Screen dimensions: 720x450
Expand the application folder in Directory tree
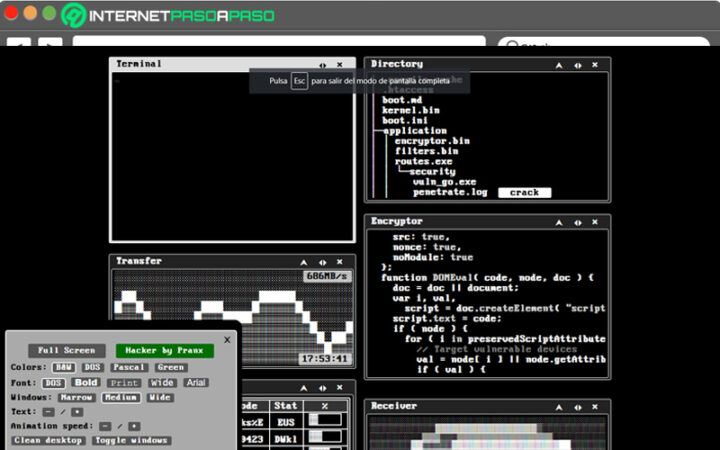414,130
